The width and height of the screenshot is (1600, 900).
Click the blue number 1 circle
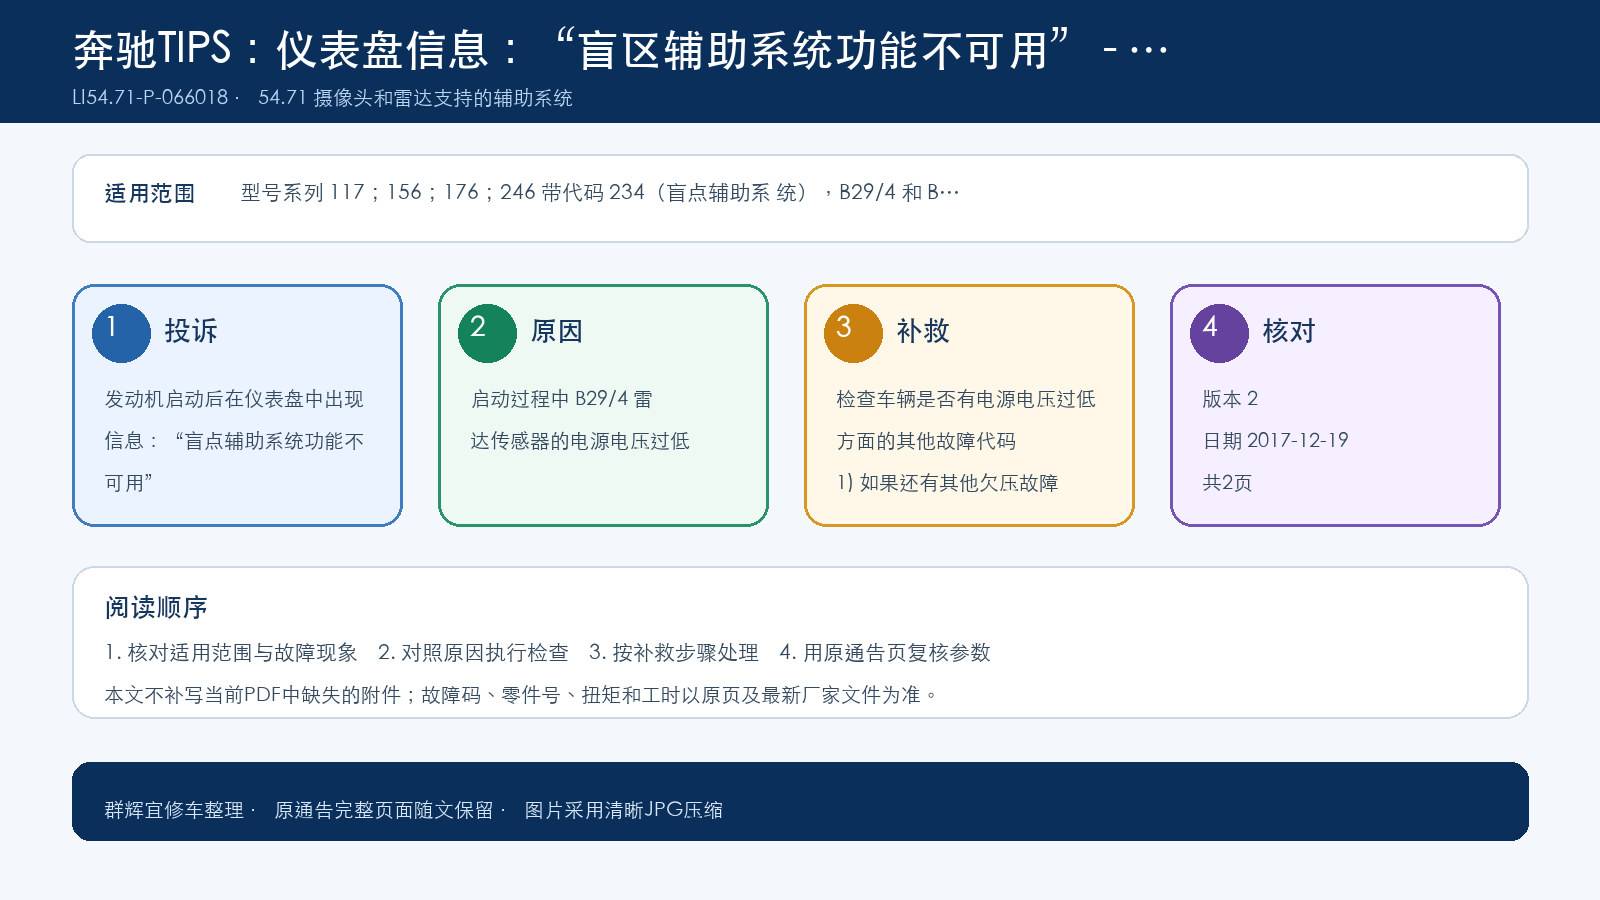pyautogui.click(x=121, y=333)
